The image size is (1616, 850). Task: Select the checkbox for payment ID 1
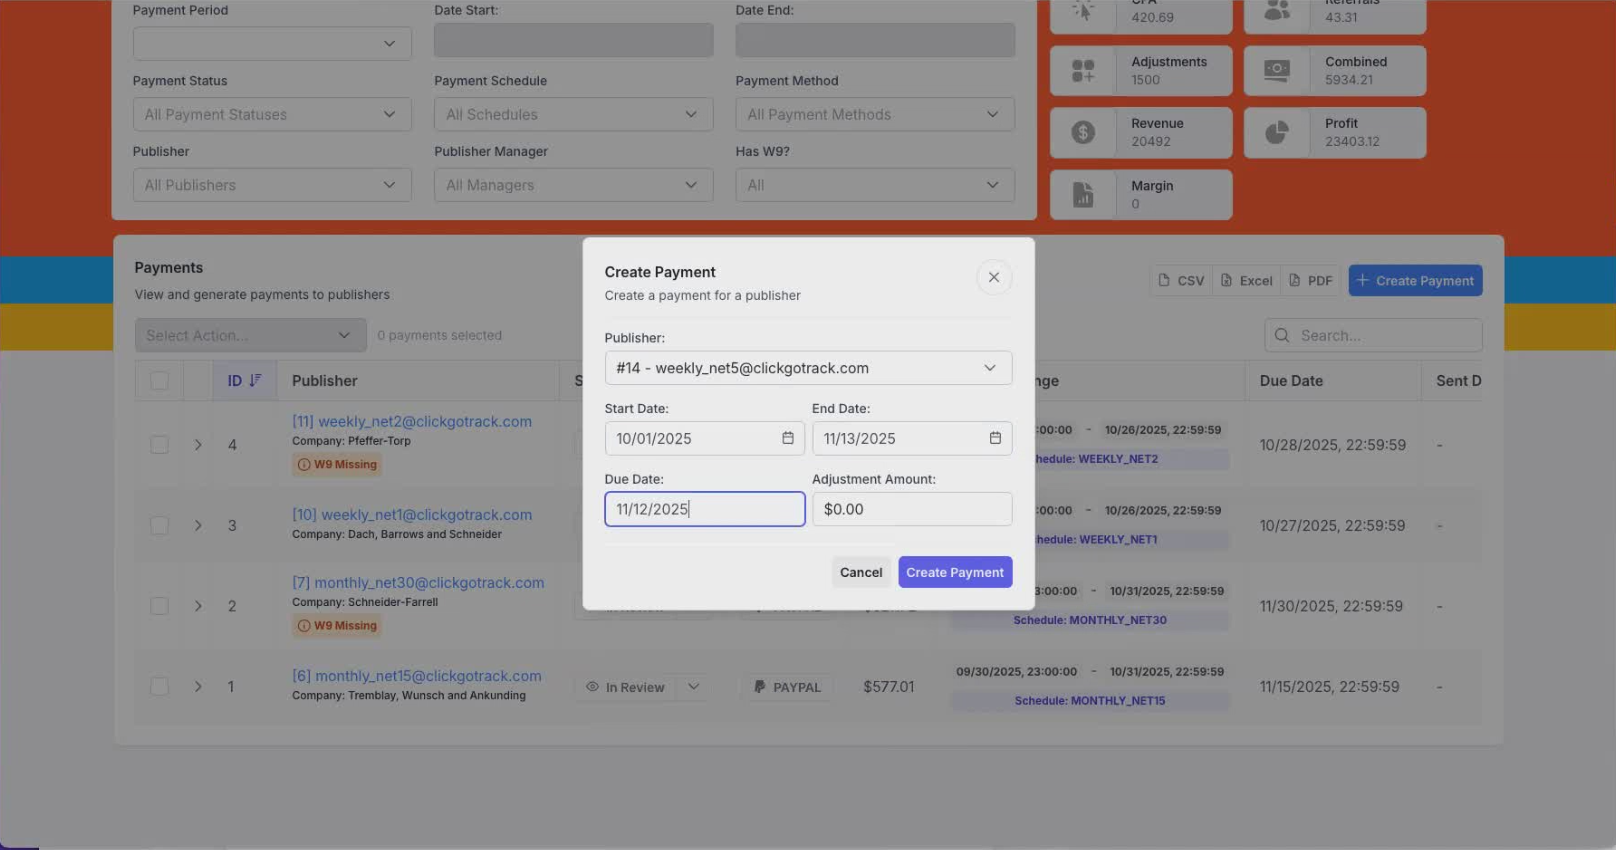pyautogui.click(x=159, y=686)
